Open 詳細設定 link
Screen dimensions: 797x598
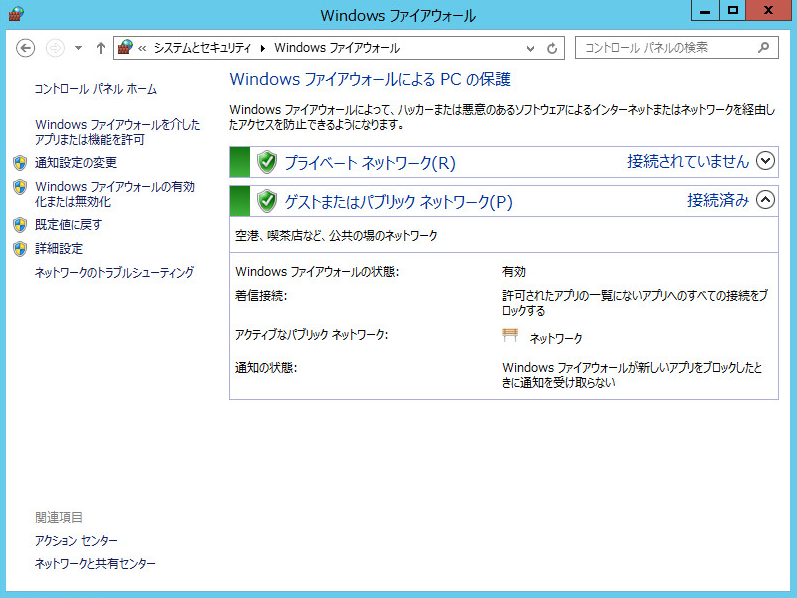59,249
